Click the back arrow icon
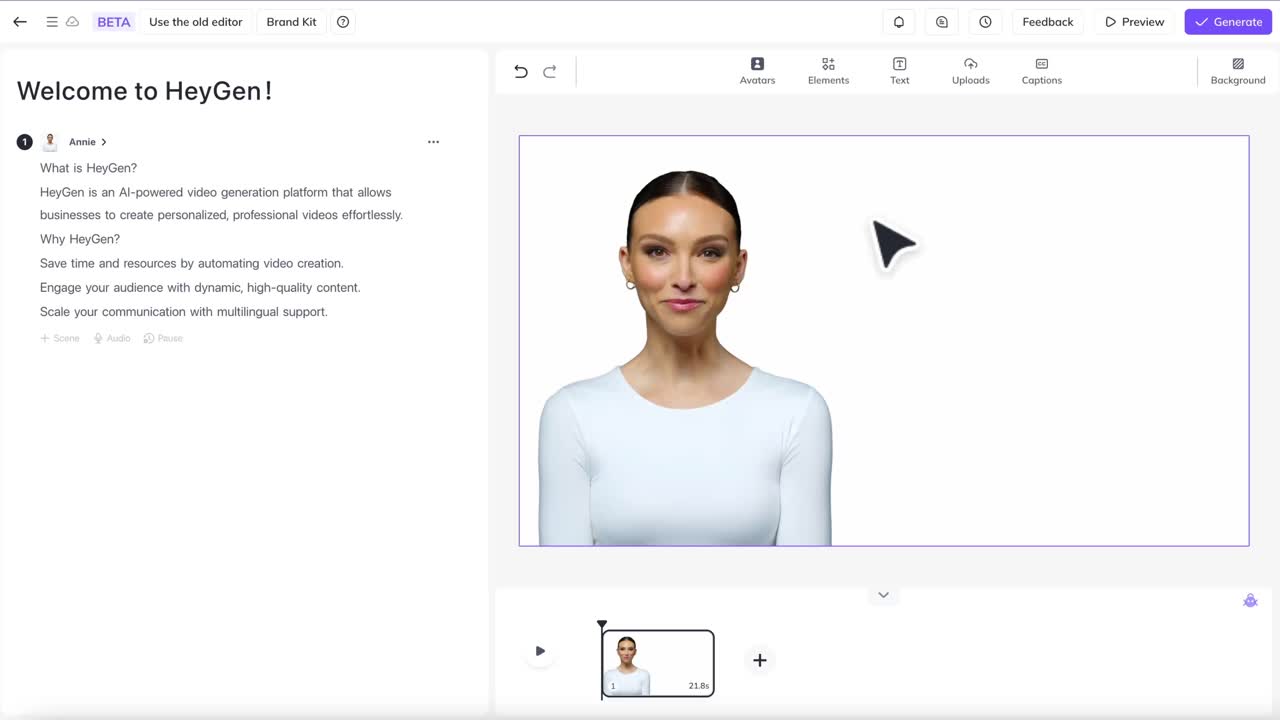The width and height of the screenshot is (1280, 720). (x=20, y=22)
